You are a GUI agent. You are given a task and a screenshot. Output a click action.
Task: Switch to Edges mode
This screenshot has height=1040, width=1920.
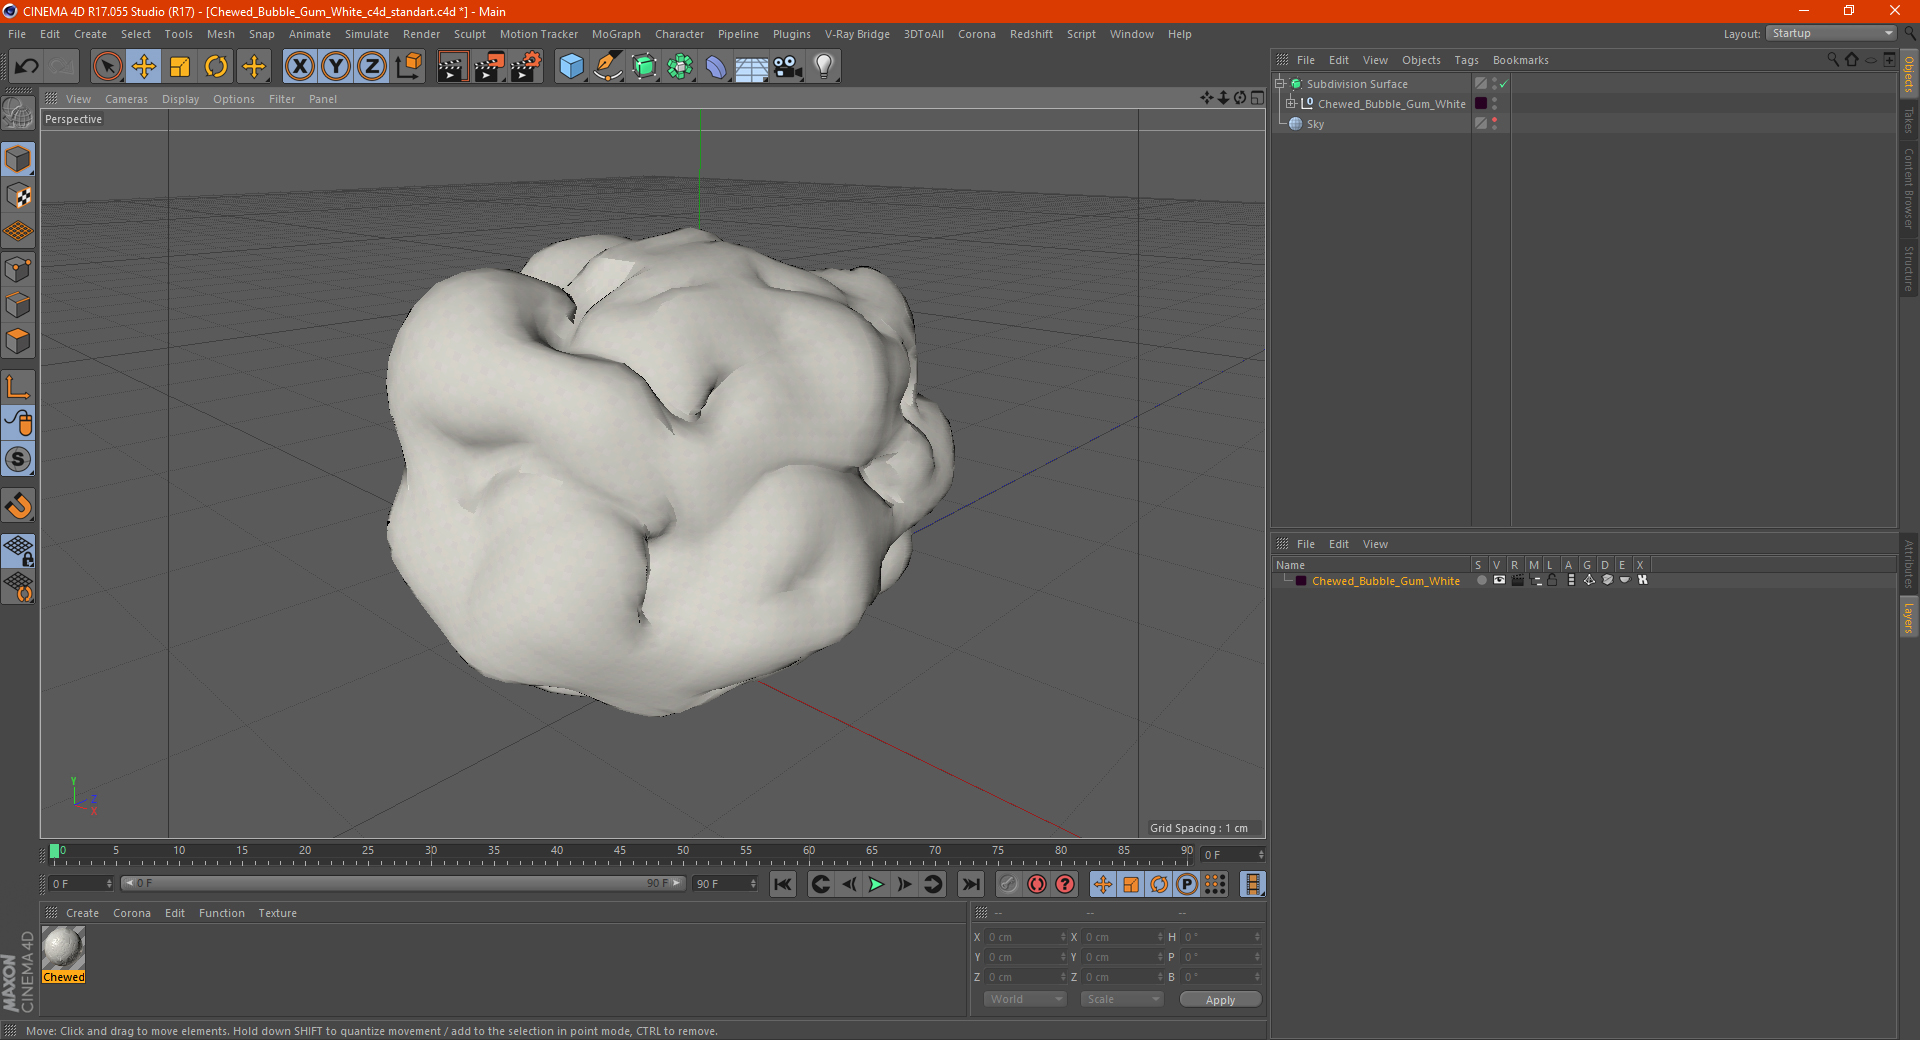(x=18, y=305)
